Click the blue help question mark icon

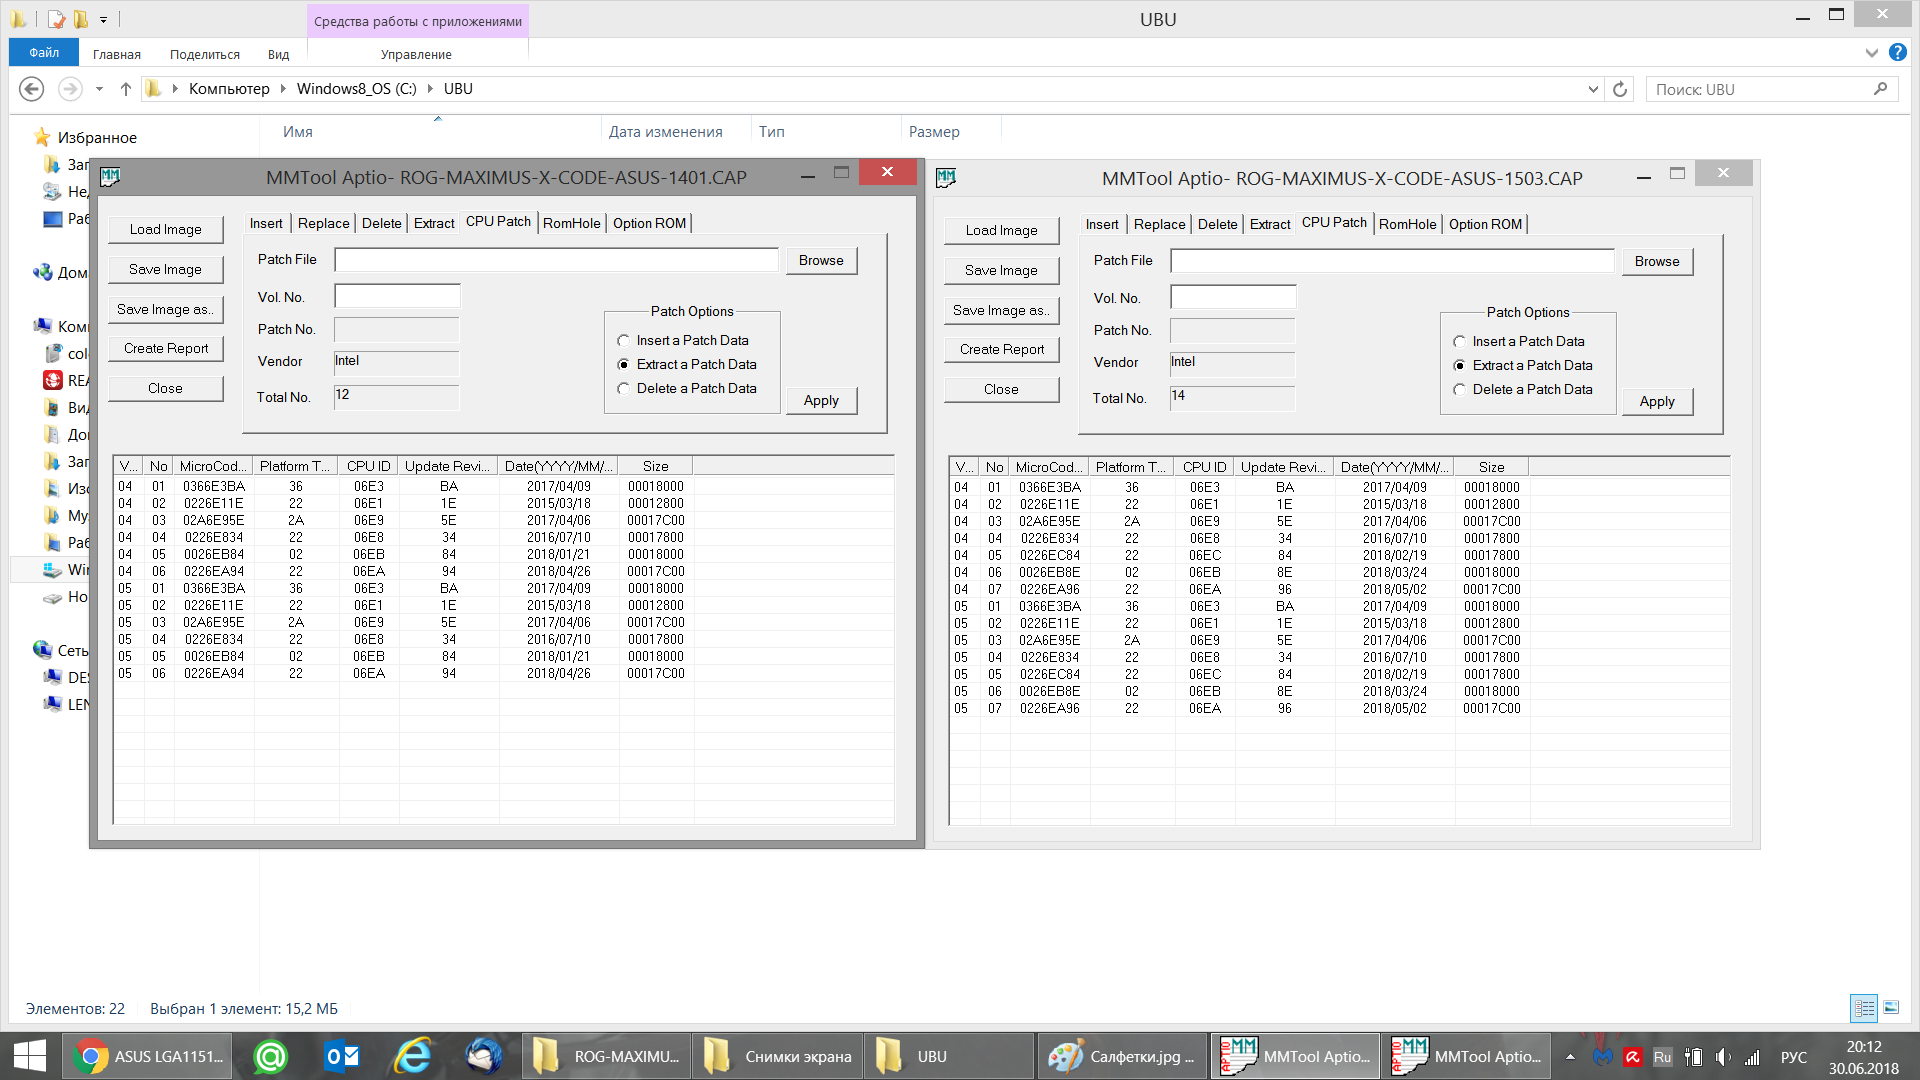coord(1897,52)
